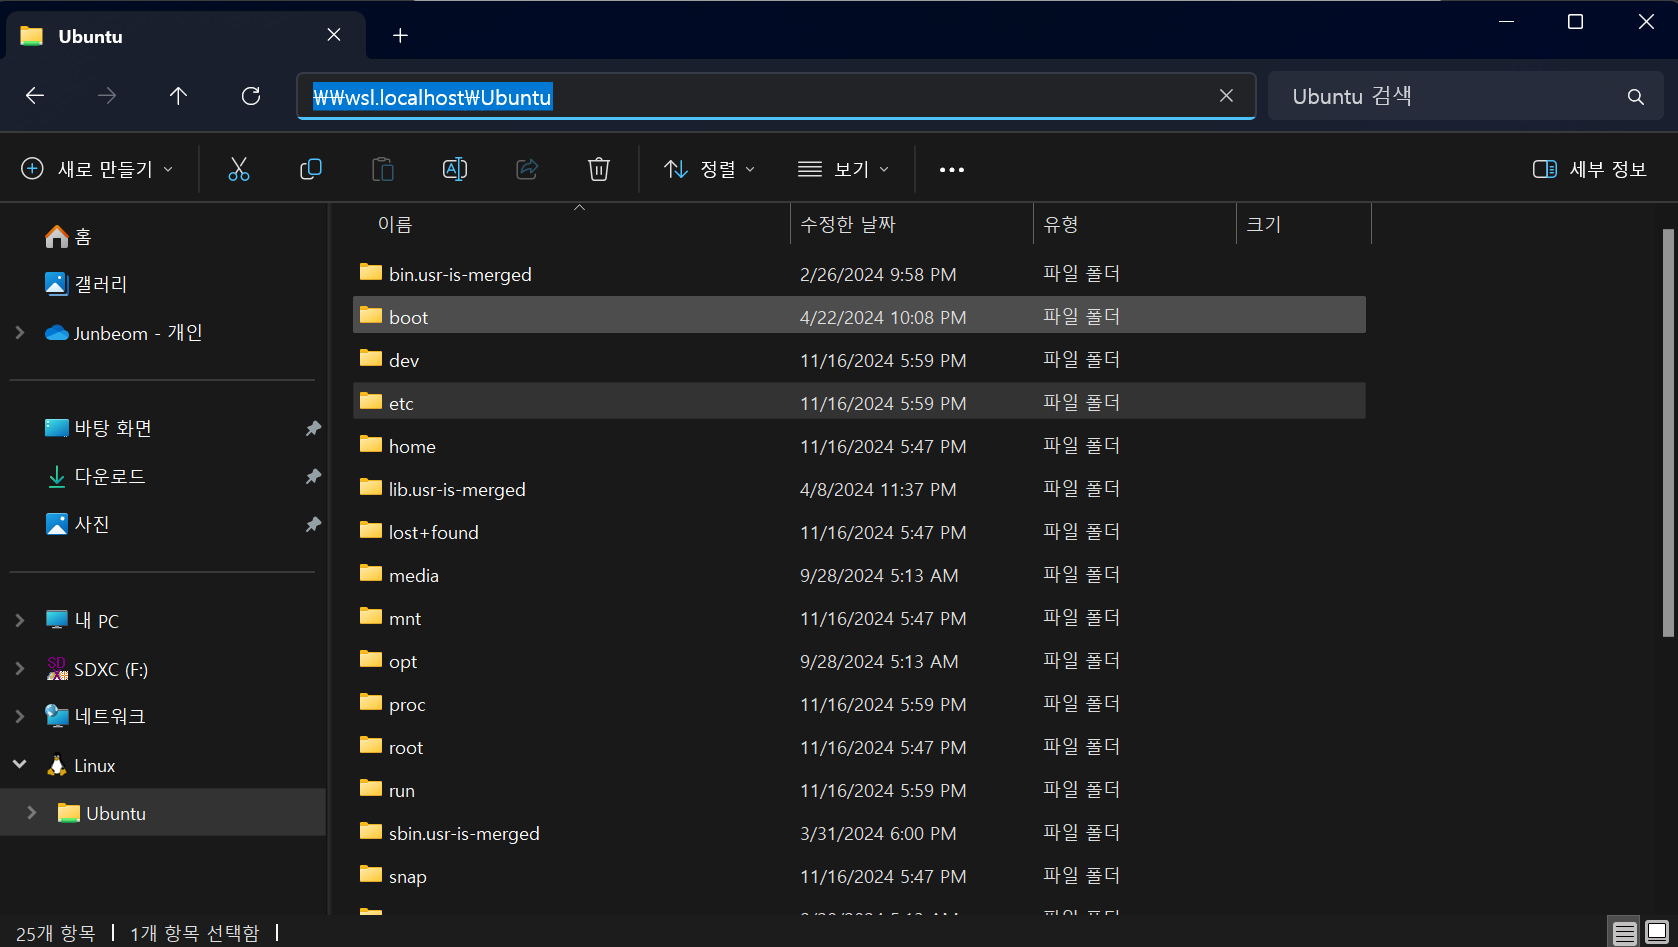Close the Ubuntu tab
Screen dimensions: 1678x947
(334, 35)
